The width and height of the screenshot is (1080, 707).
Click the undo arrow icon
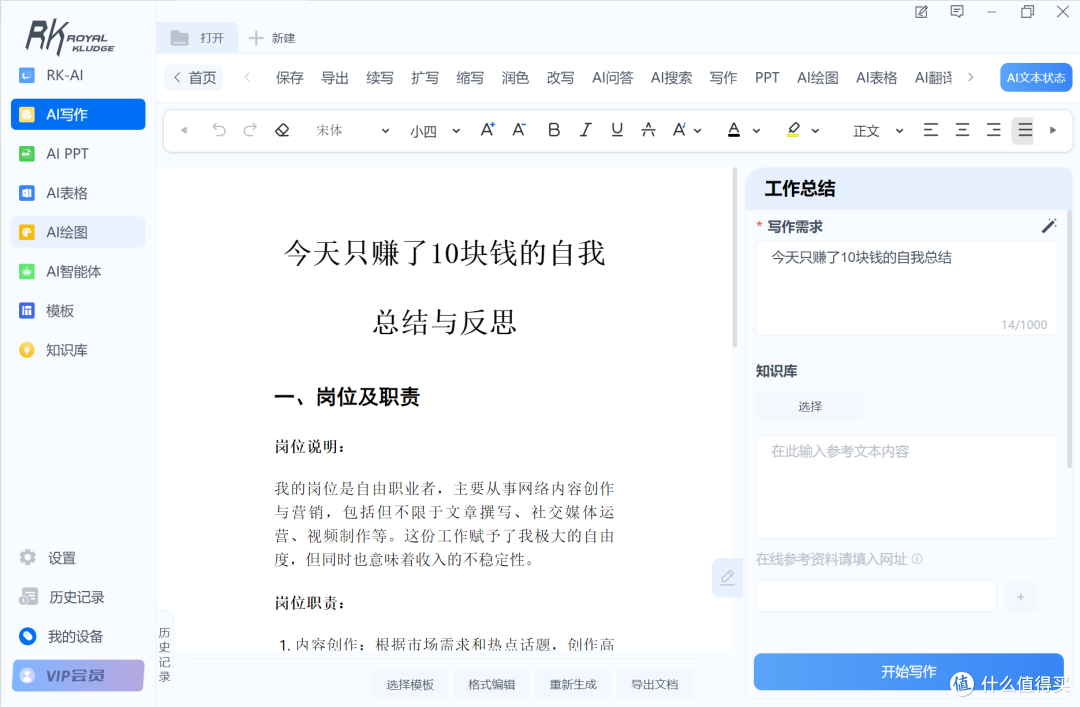tap(219, 130)
